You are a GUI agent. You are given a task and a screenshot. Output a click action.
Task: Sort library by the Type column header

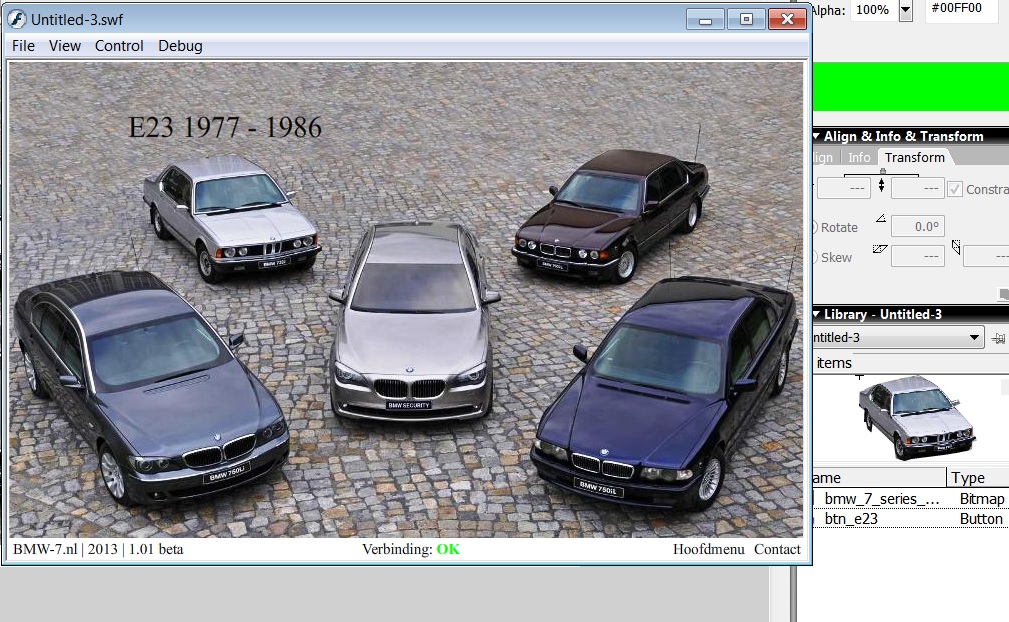point(978,478)
